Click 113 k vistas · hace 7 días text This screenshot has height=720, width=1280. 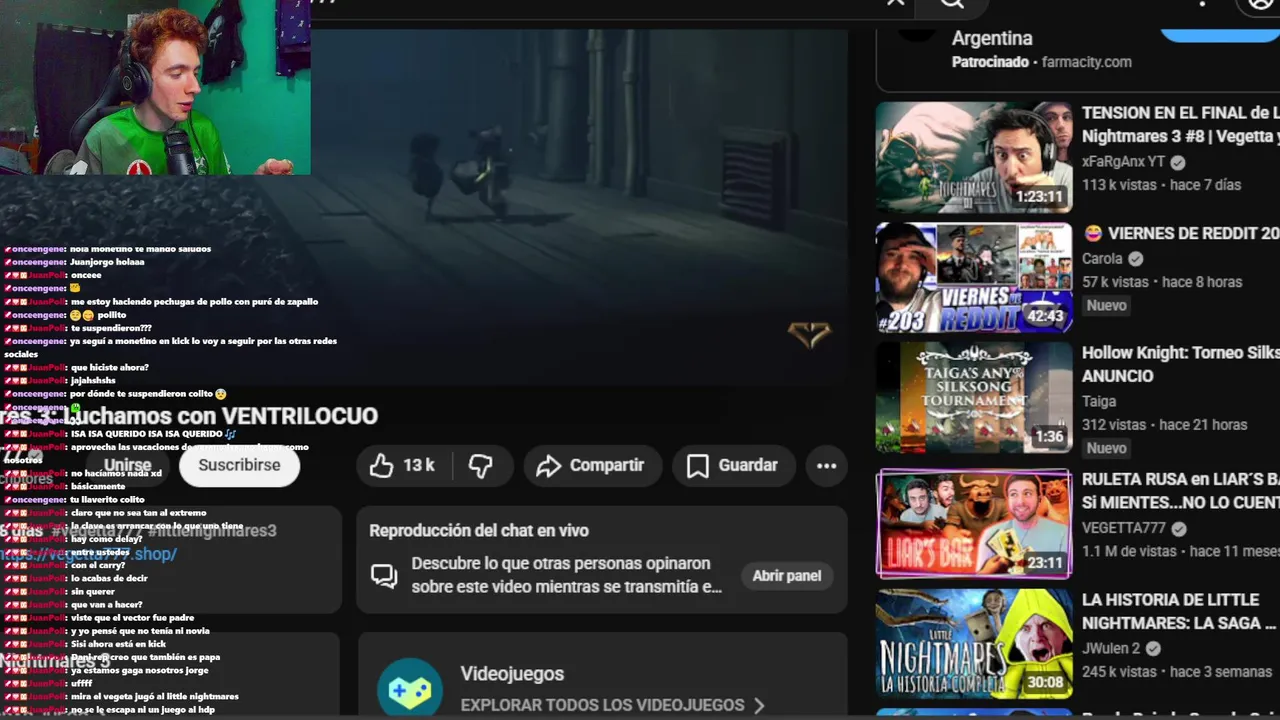click(x=1161, y=185)
